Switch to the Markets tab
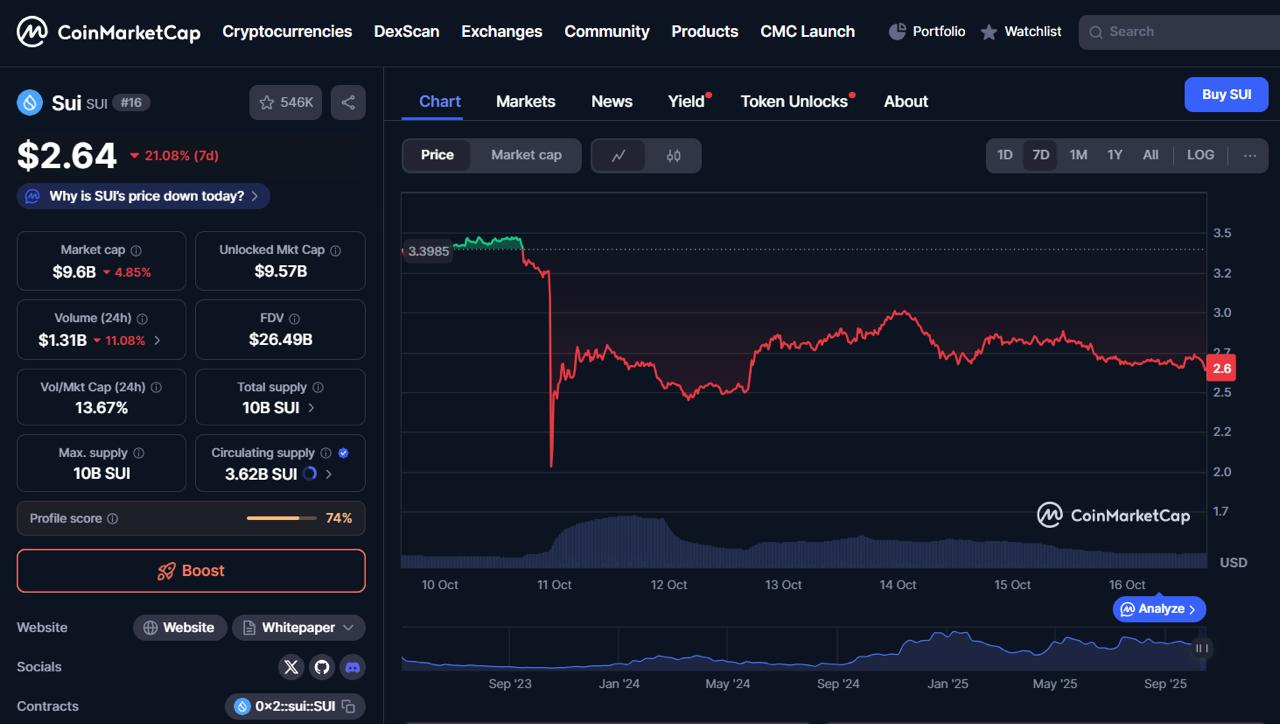This screenshot has width=1280, height=724. click(525, 101)
